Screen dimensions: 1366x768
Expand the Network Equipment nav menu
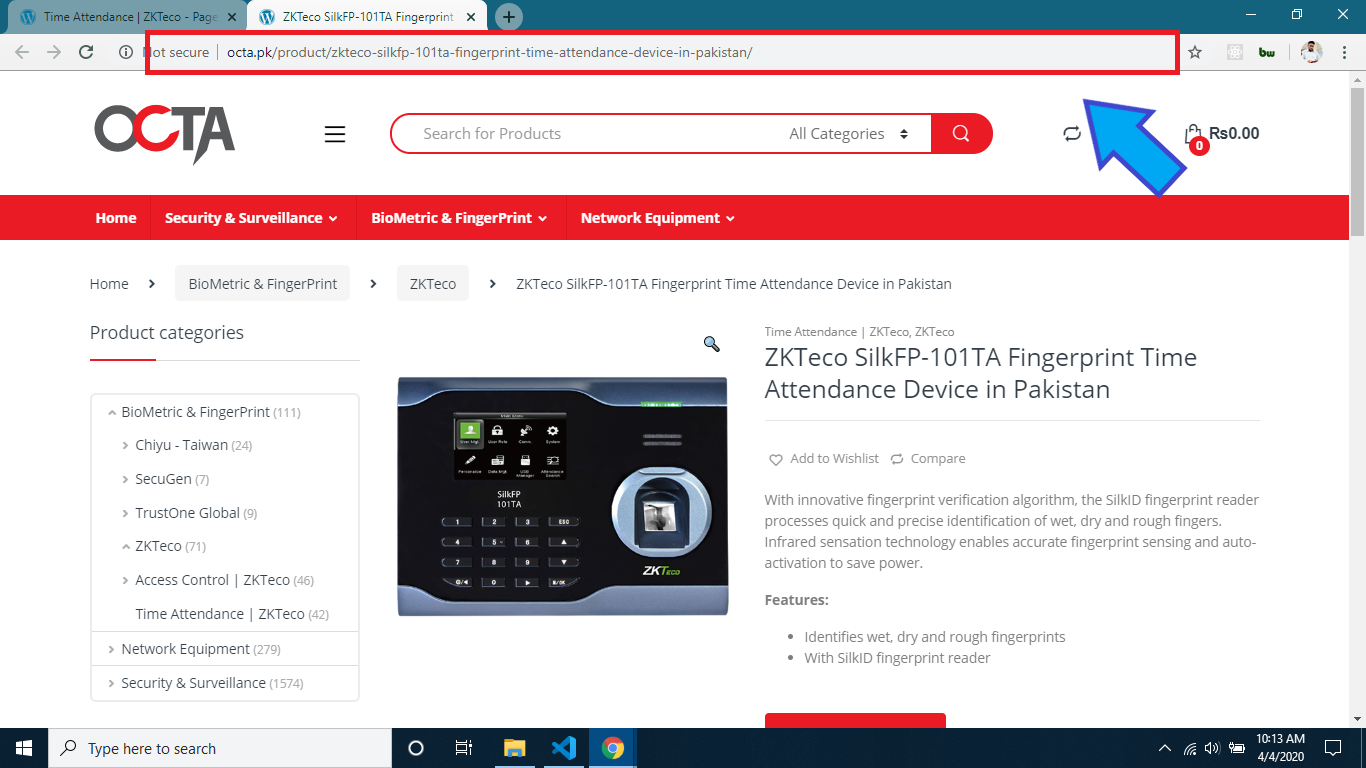click(658, 218)
